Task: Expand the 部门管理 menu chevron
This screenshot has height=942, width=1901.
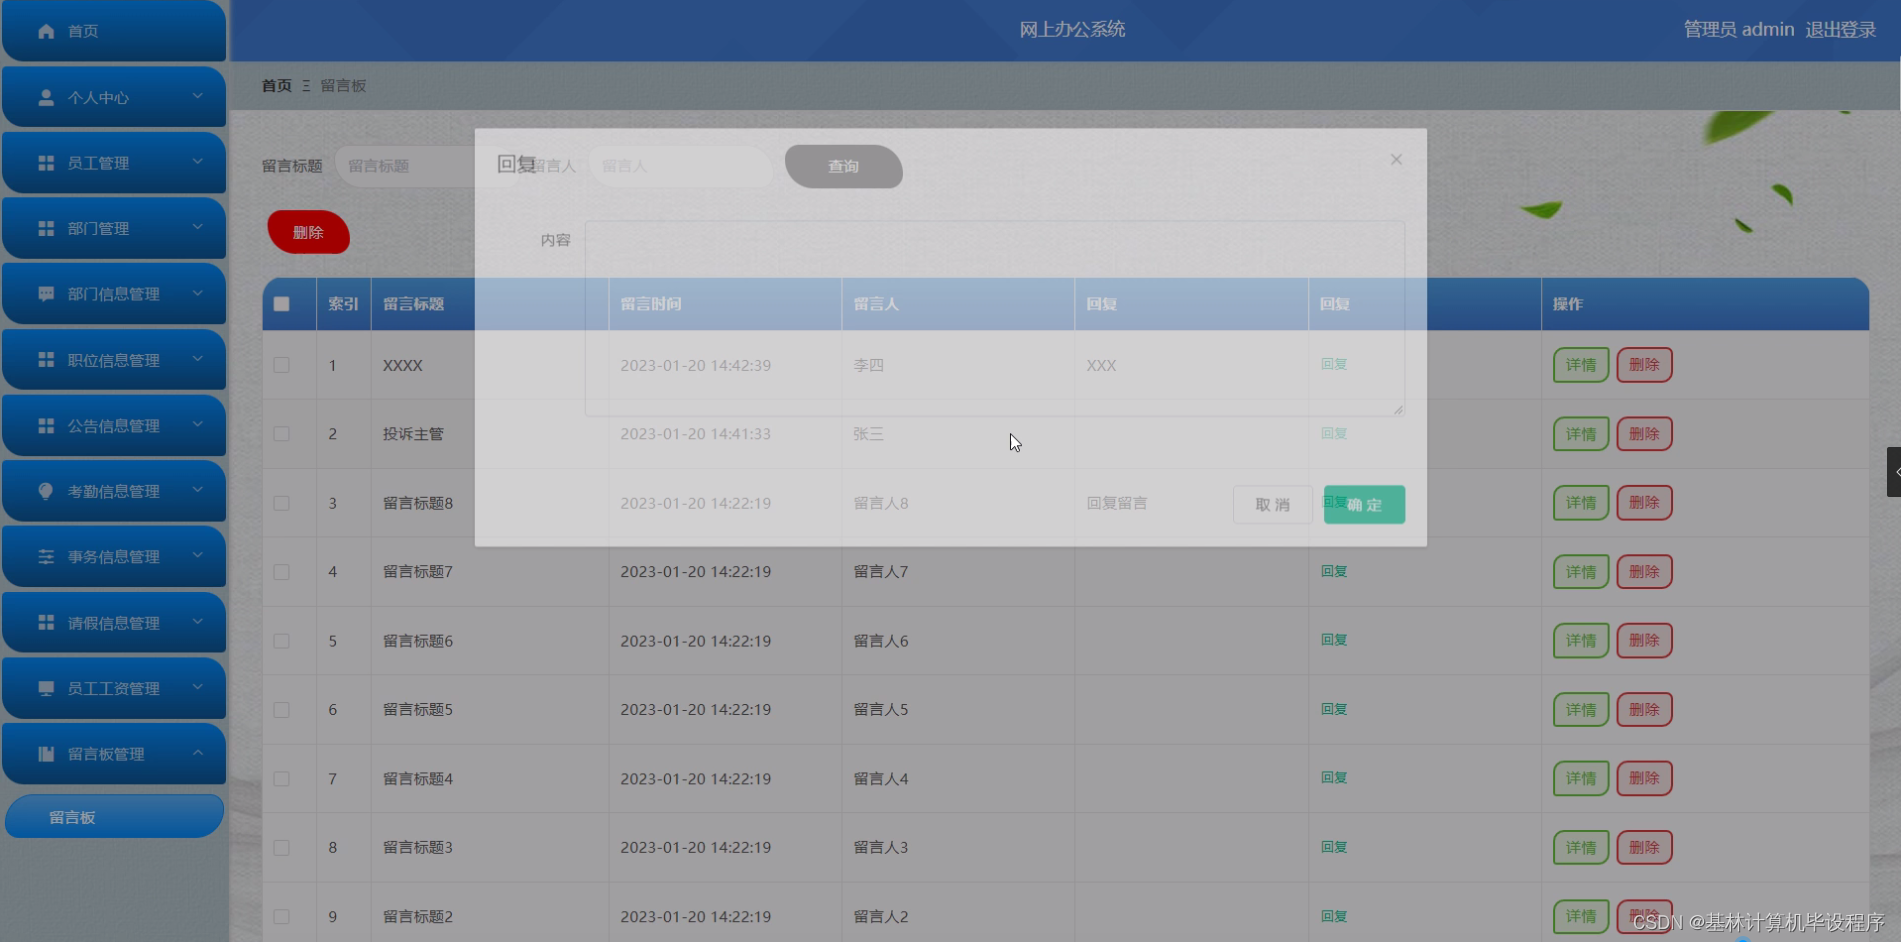Action: pos(198,228)
